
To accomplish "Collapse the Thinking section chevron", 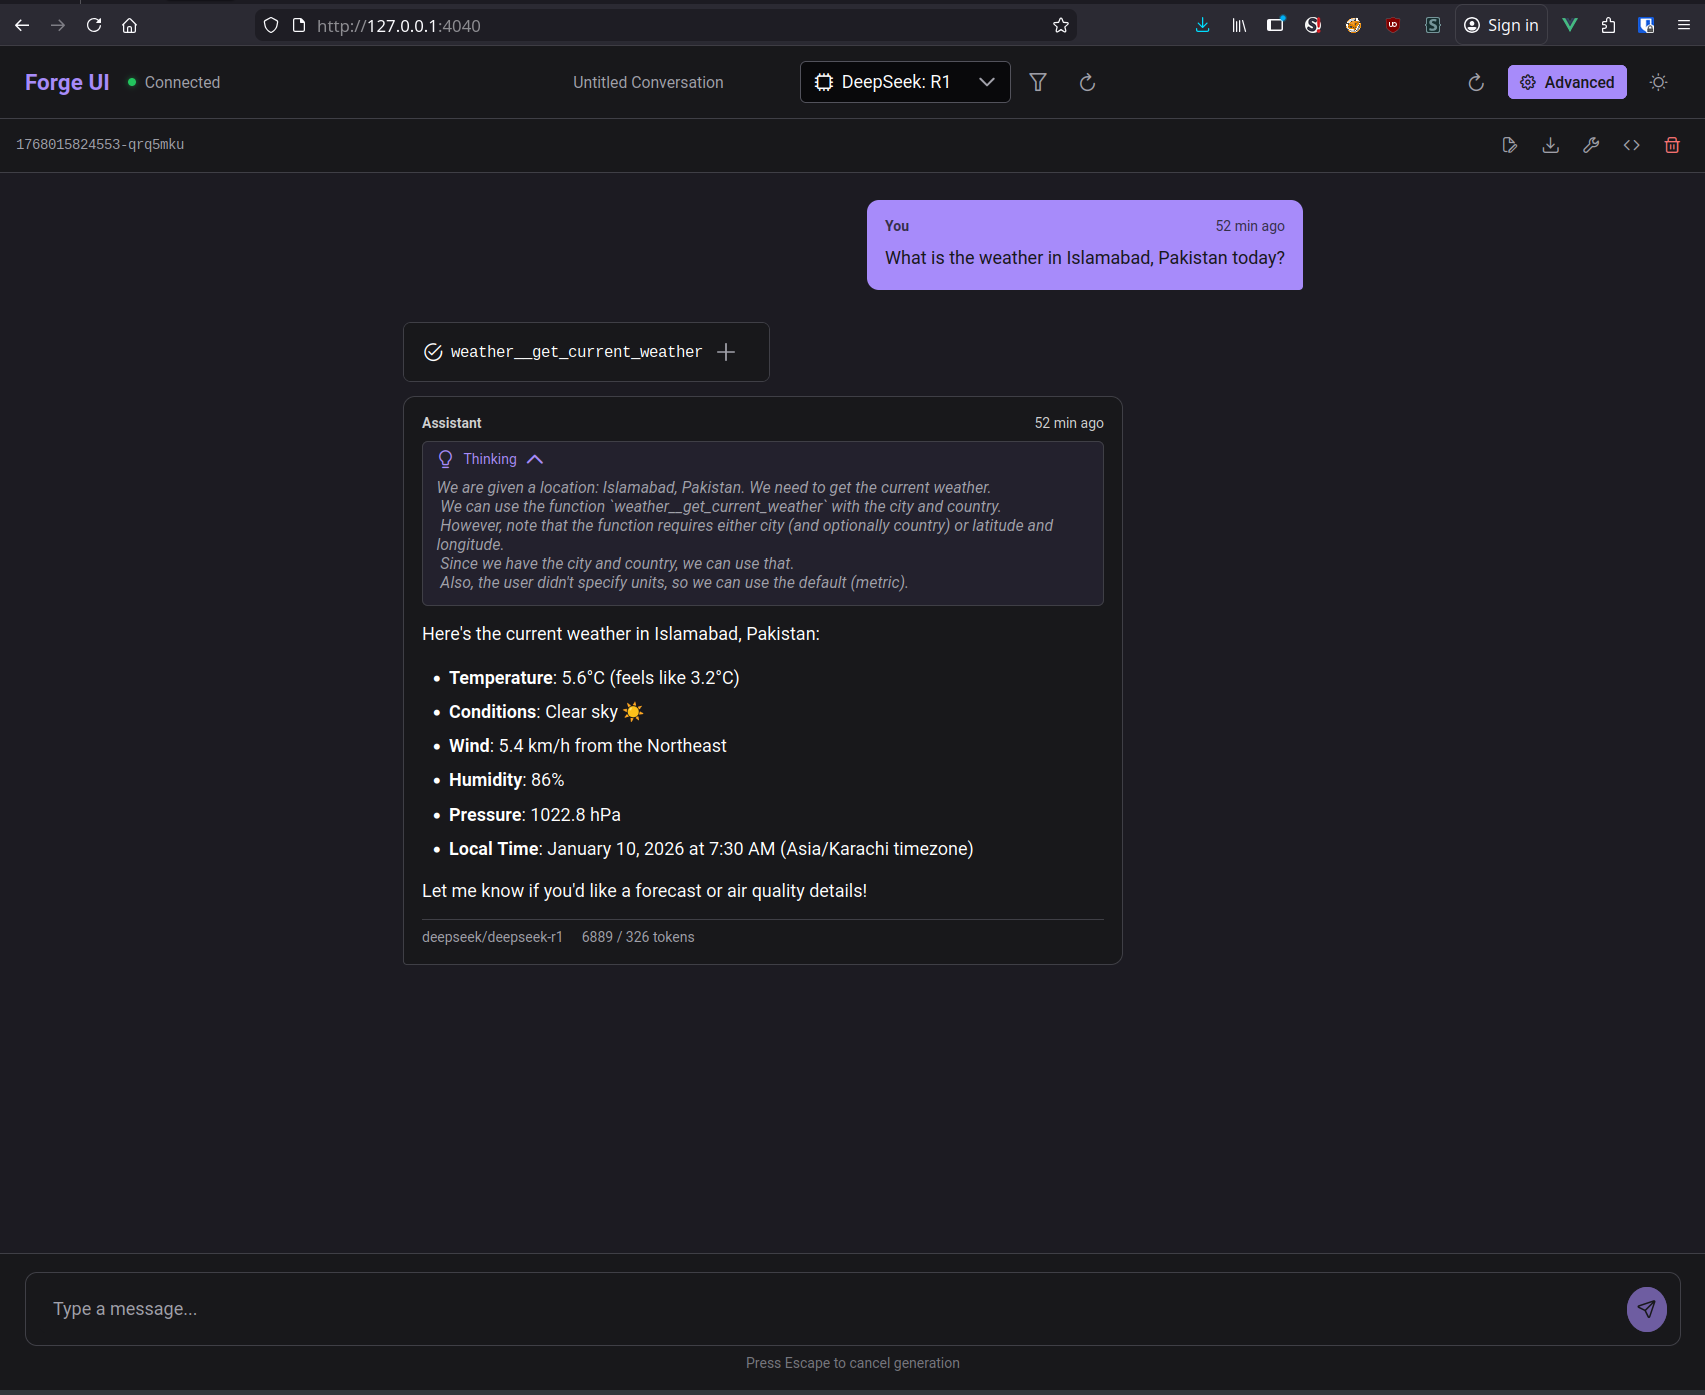I will tap(535, 458).
